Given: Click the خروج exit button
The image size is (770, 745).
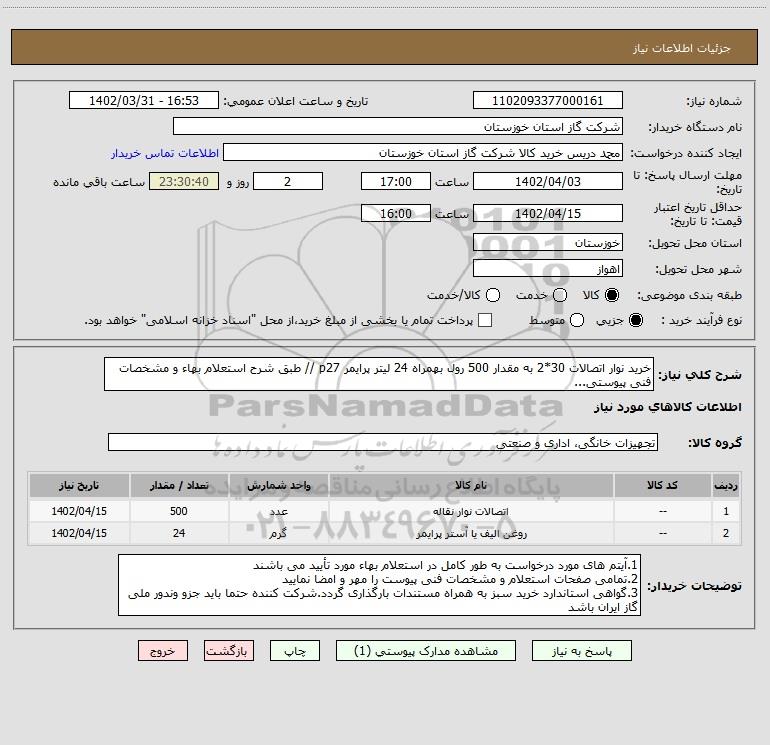Looking at the screenshot, I should click(163, 651).
